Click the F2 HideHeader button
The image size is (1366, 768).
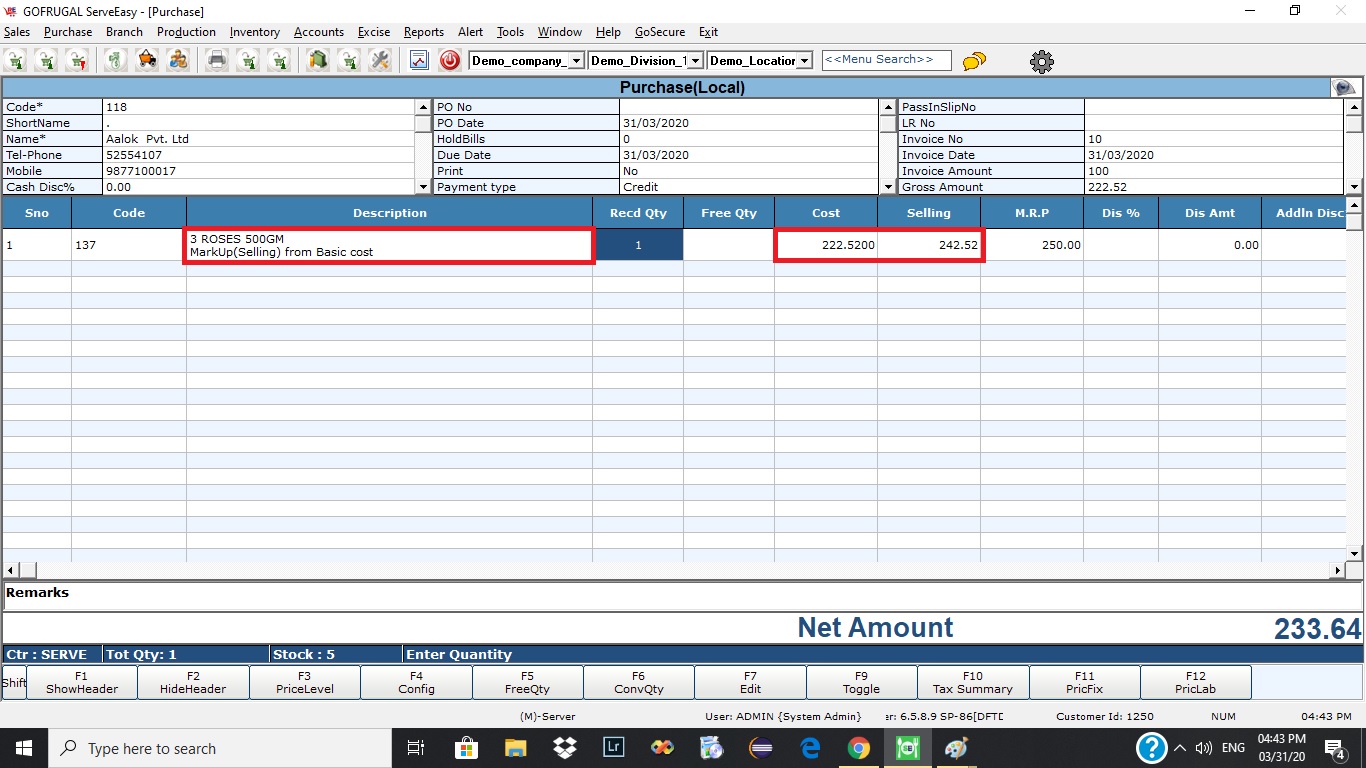click(193, 683)
